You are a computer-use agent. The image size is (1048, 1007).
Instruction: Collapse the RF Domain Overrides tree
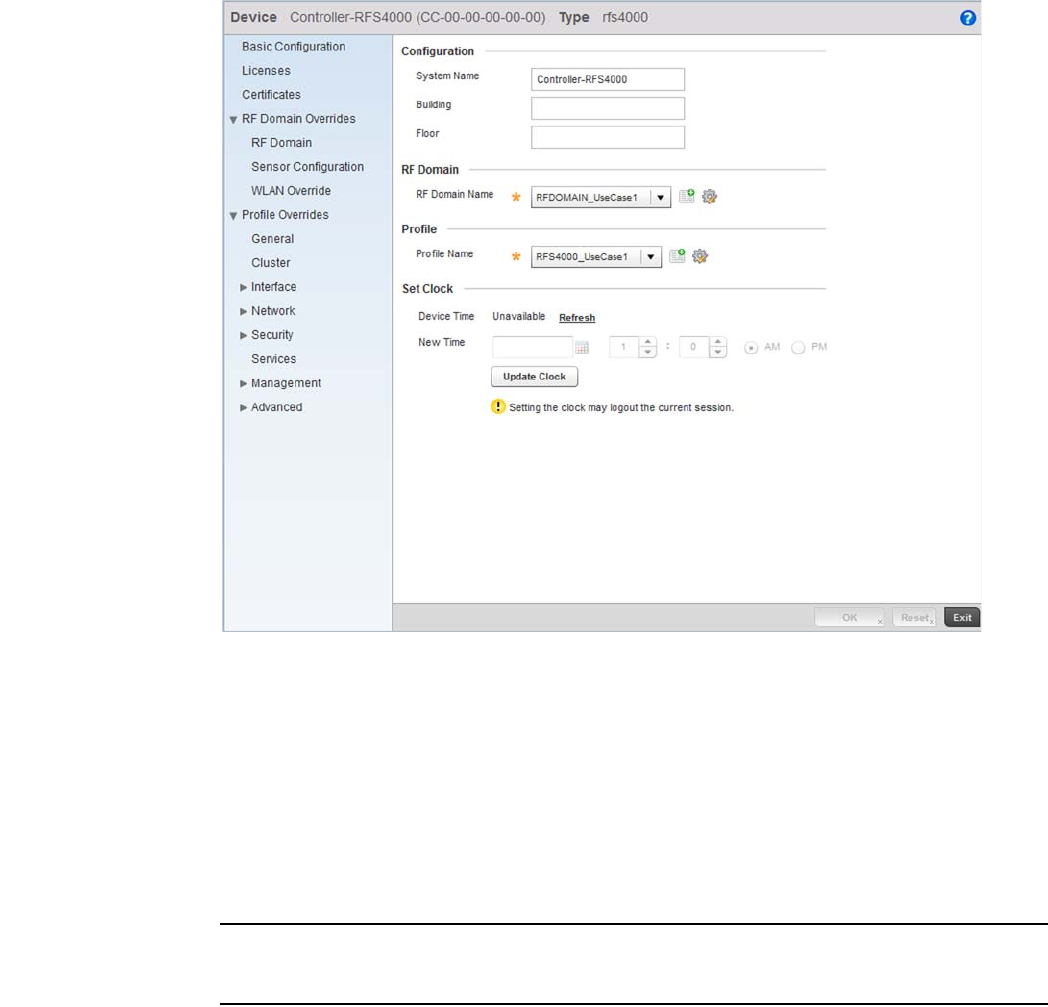233,120
